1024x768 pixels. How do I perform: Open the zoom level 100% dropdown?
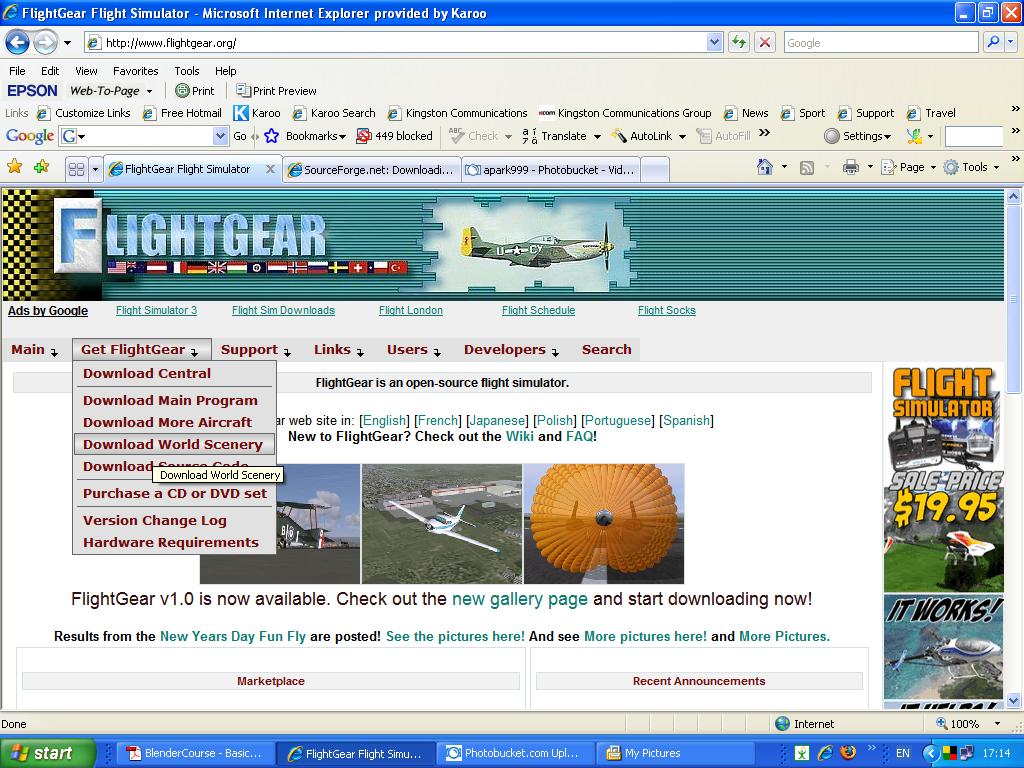tap(997, 724)
